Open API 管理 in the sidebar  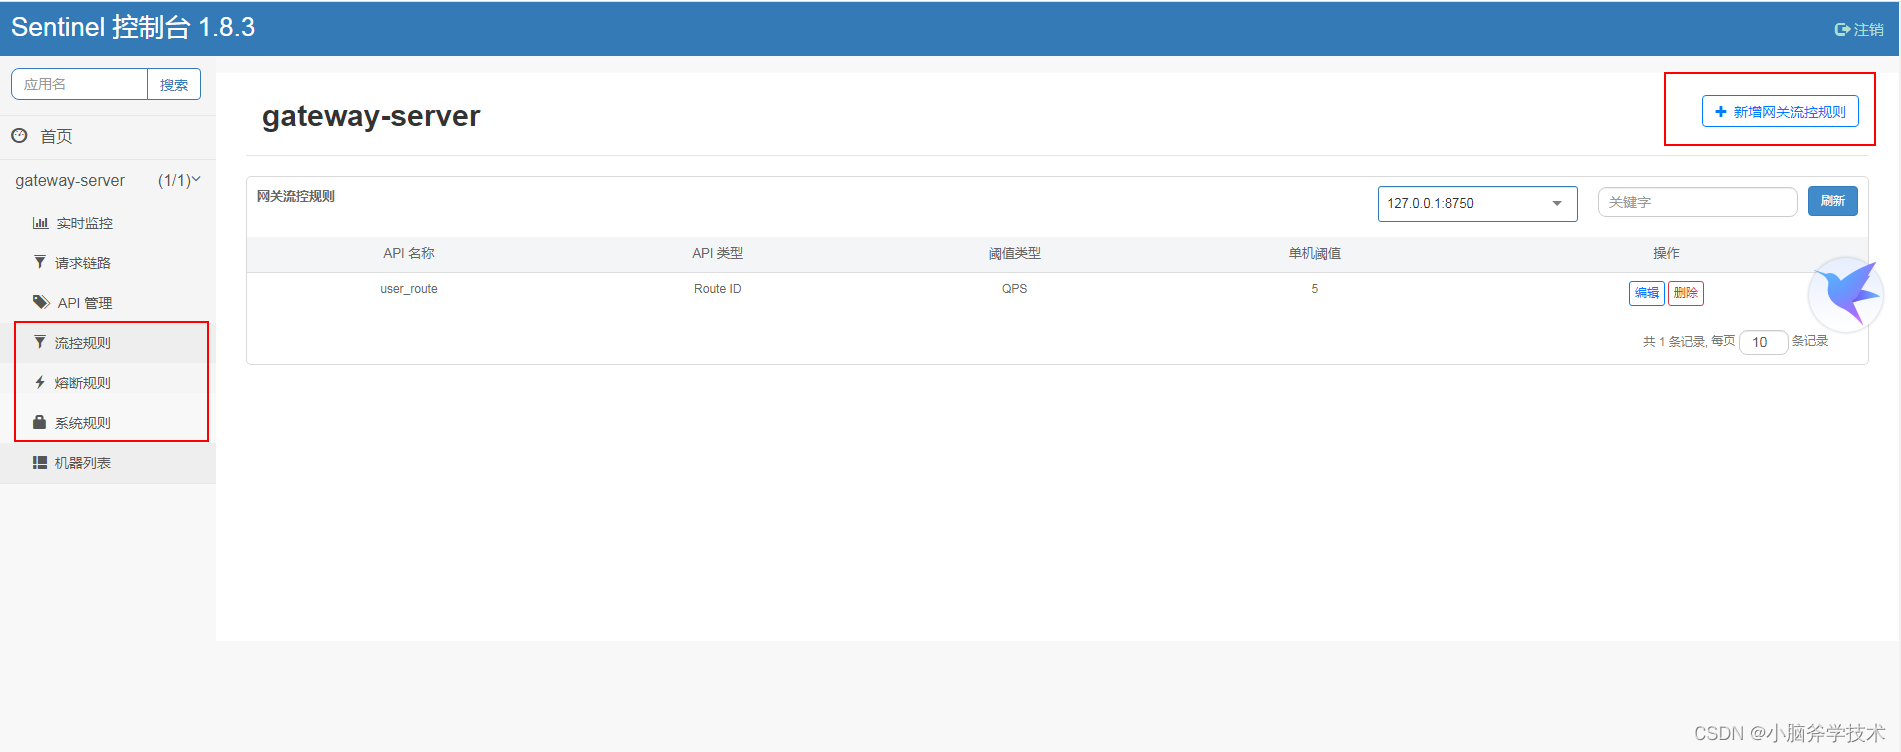(85, 303)
